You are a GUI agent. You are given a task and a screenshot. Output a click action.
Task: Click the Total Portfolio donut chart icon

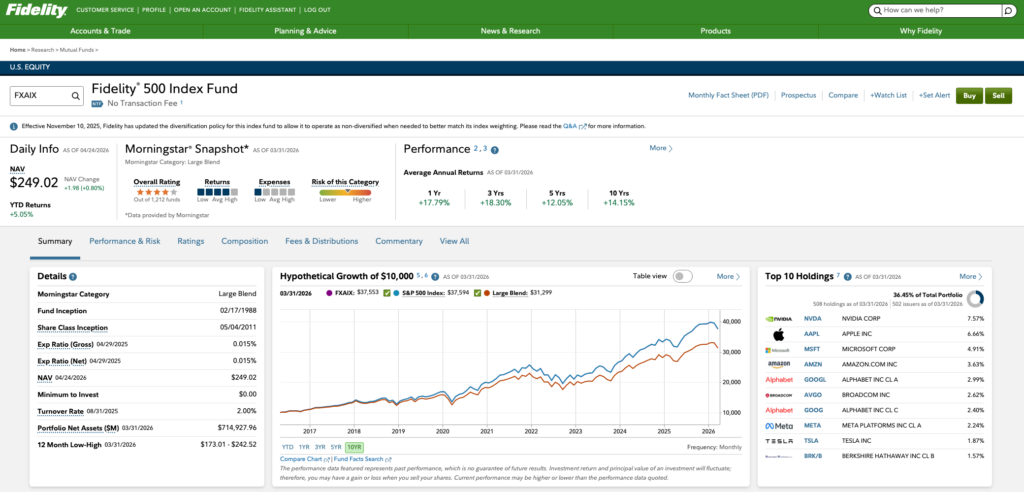click(x=975, y=298)
